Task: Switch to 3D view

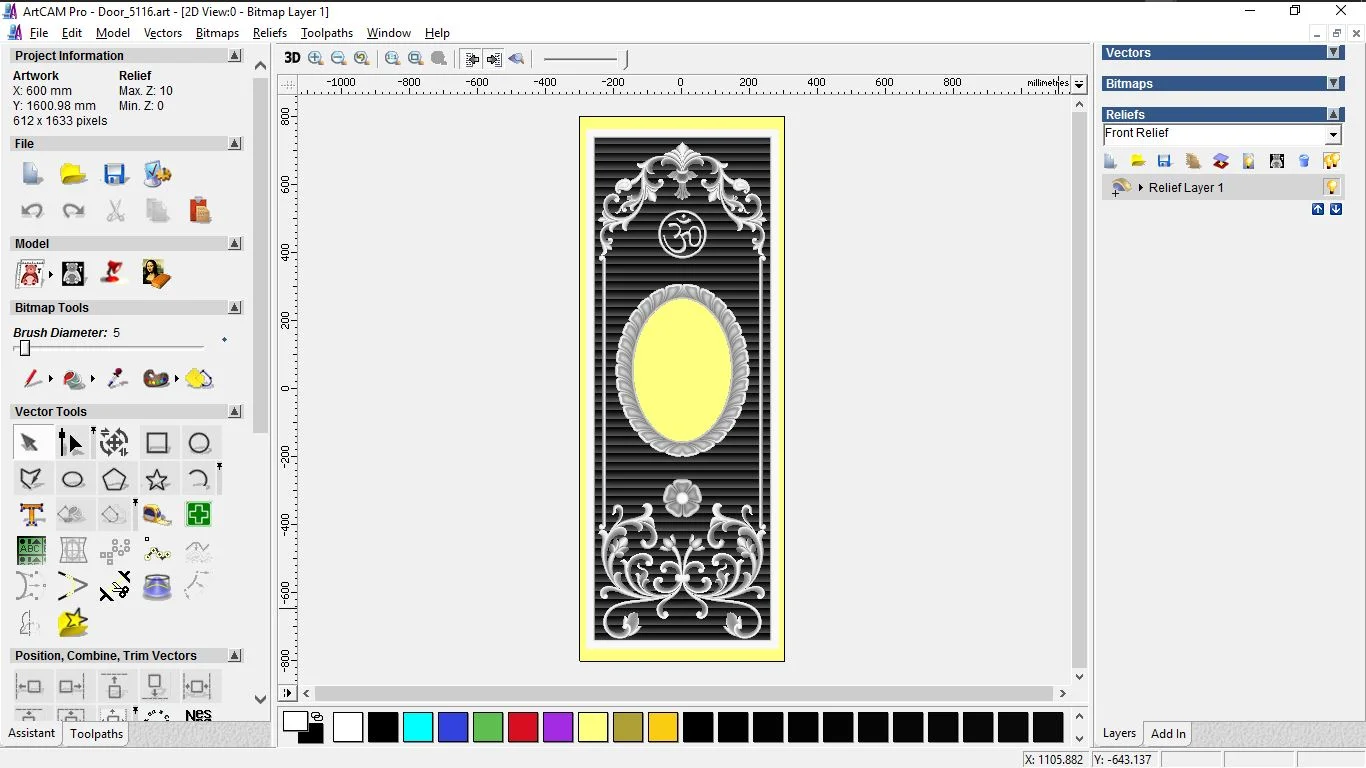Action: [x=291, y=58]
